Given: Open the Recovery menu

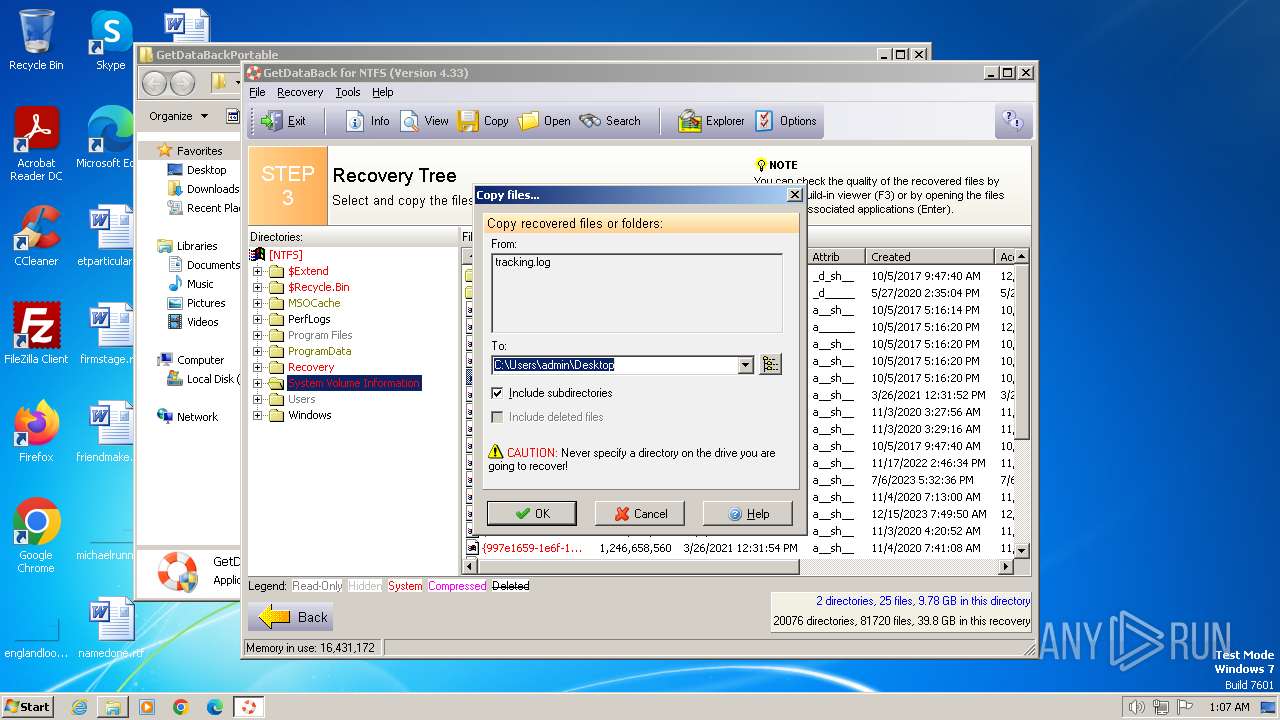Looking at the screenshot, I should click(x=300, y=92).
